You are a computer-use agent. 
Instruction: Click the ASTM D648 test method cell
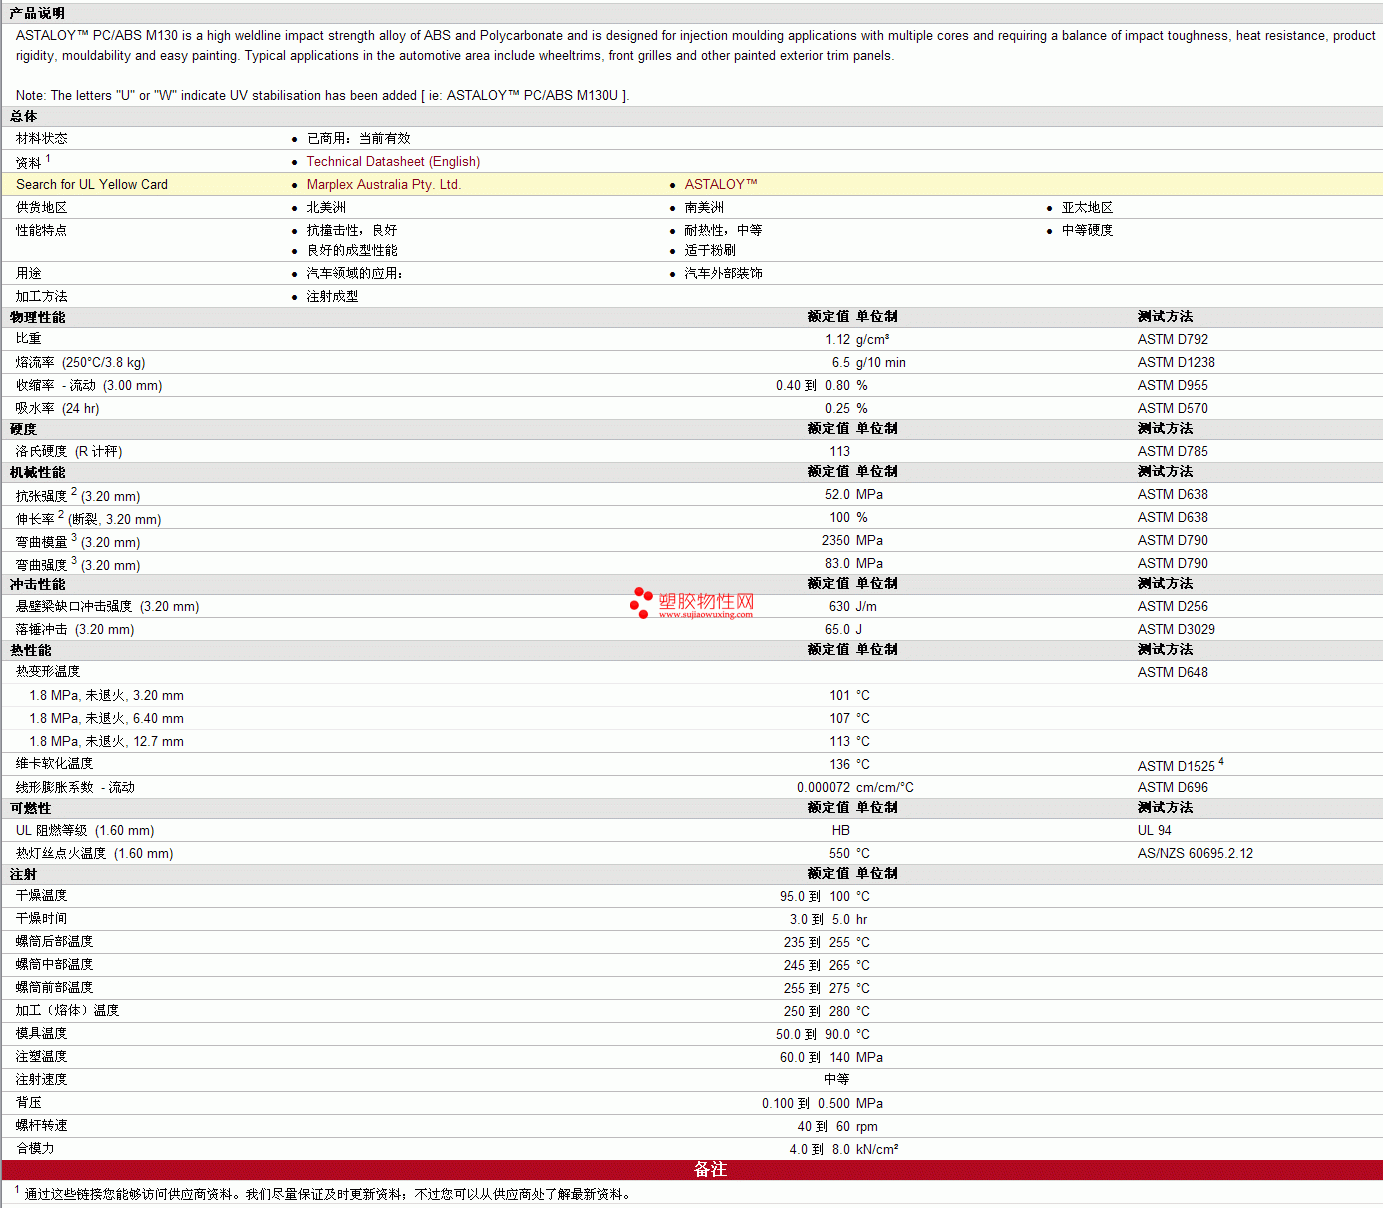[1173, 672]
